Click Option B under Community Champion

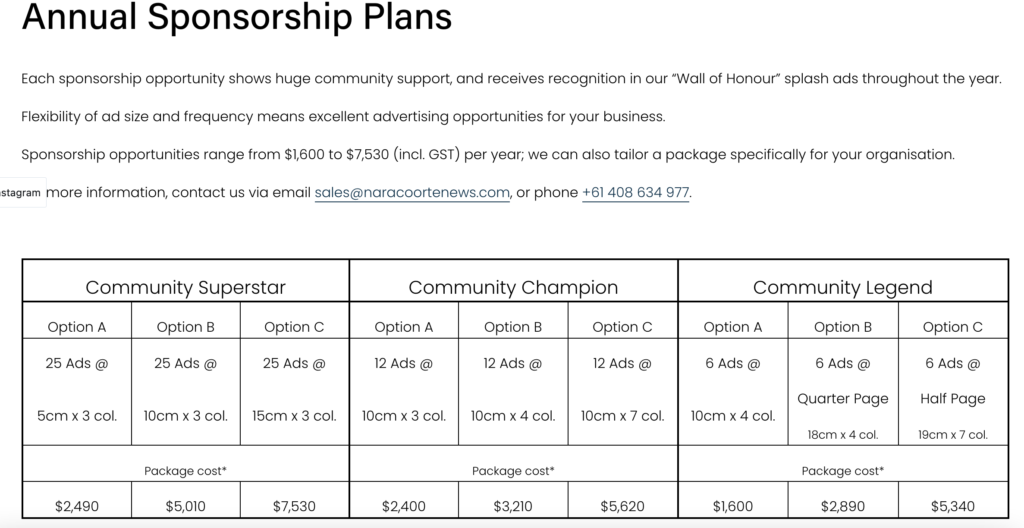tap(513, 327)
